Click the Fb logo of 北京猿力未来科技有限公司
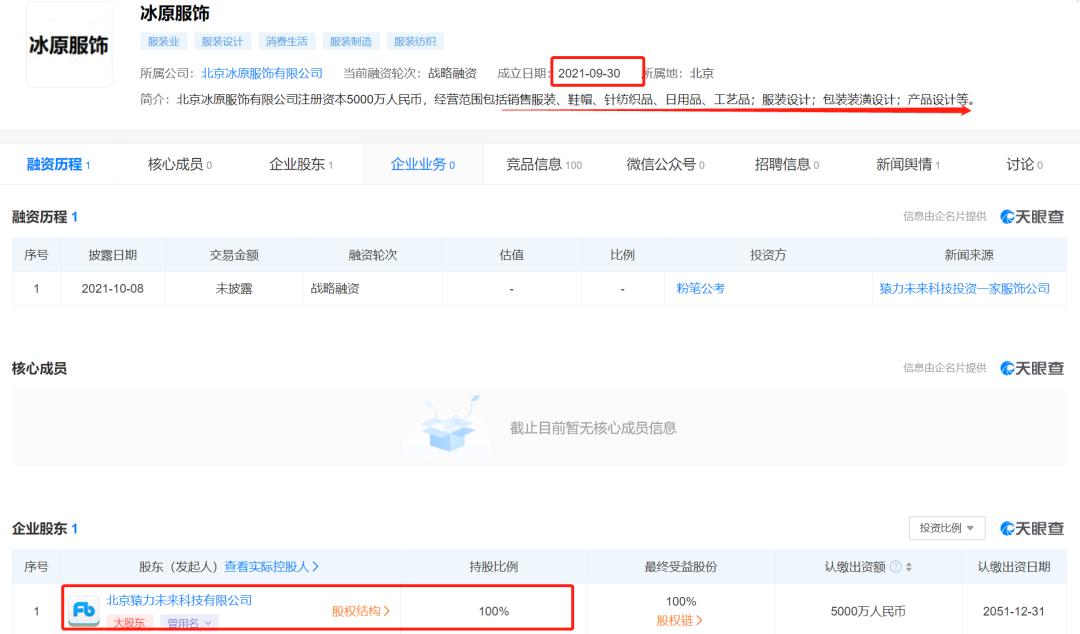Viewport: 1080px width, 634px height. tap(84, 610)
